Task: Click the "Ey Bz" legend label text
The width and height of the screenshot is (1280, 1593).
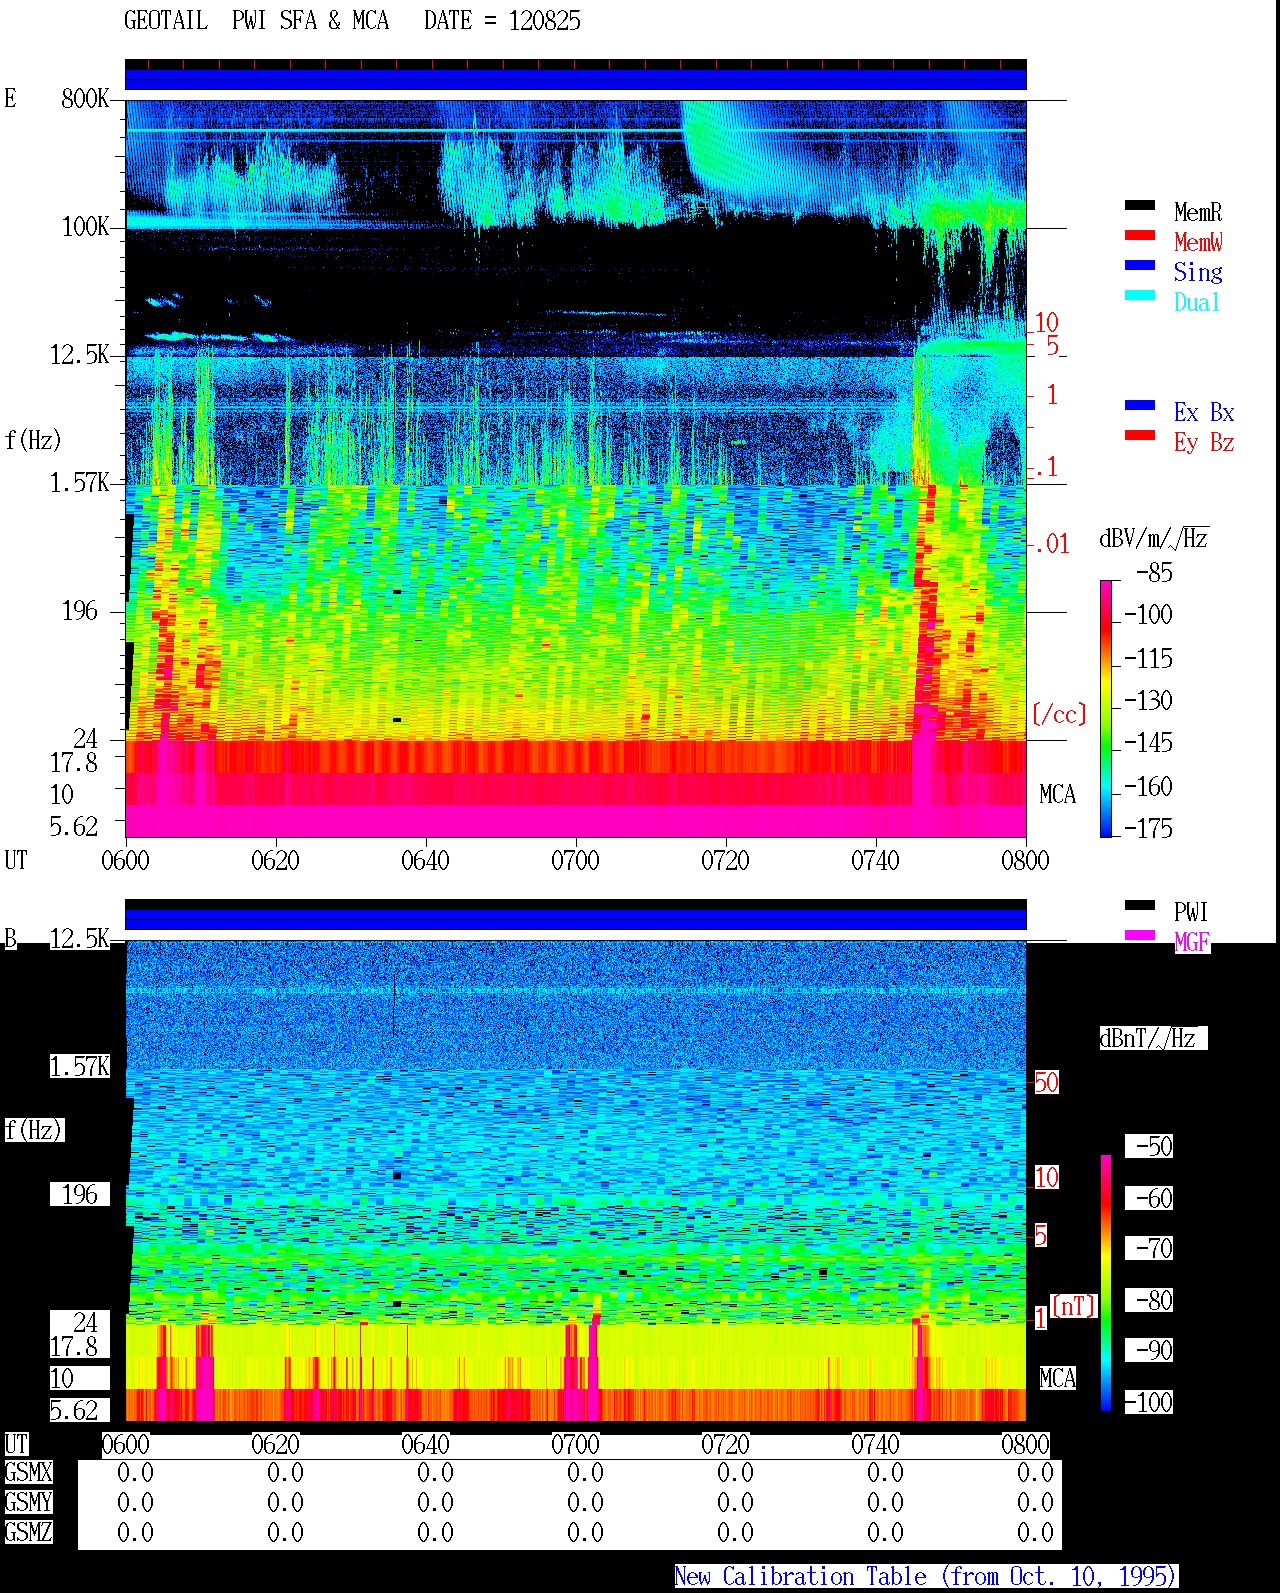Action: coord(1204,442)
